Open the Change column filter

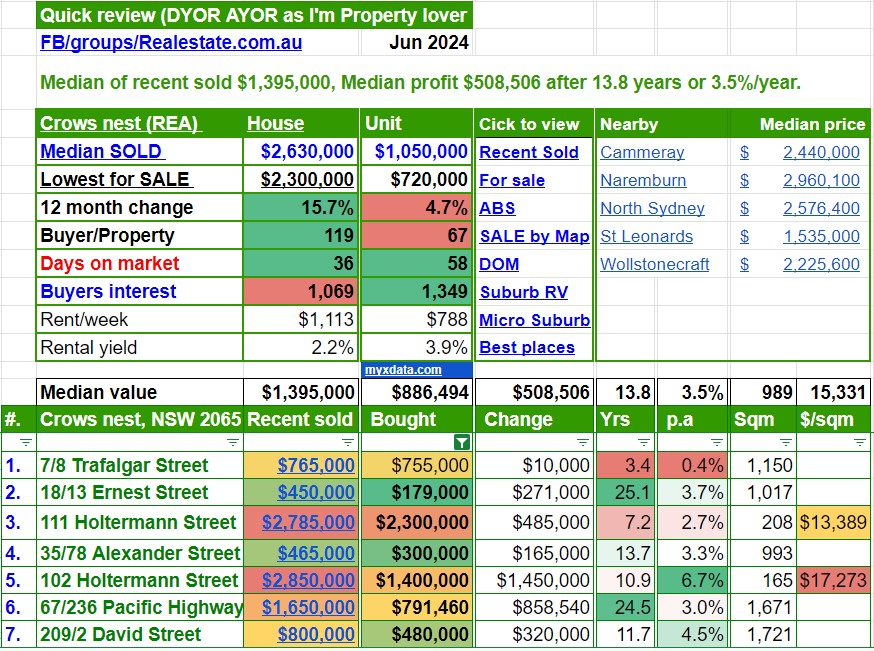(x=584, y=442)
